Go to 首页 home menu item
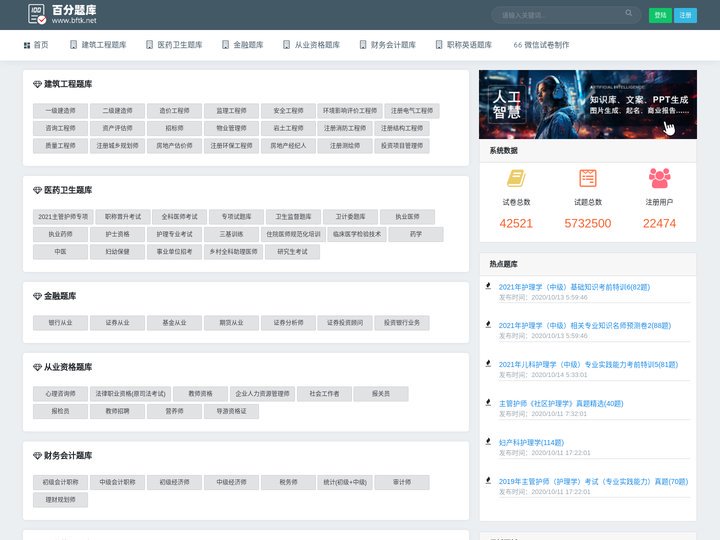The image size is (720, 540). pos(36,45)
